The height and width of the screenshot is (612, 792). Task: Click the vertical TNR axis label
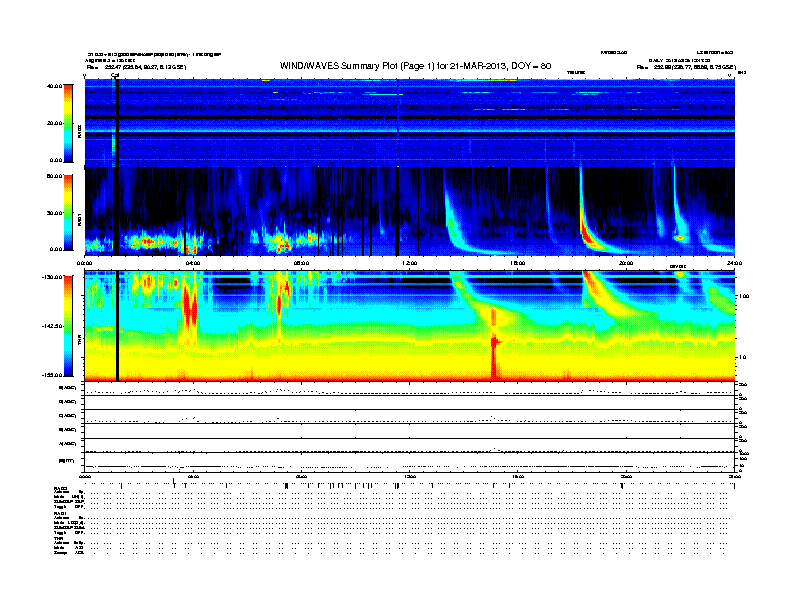(x=79, y=342)
